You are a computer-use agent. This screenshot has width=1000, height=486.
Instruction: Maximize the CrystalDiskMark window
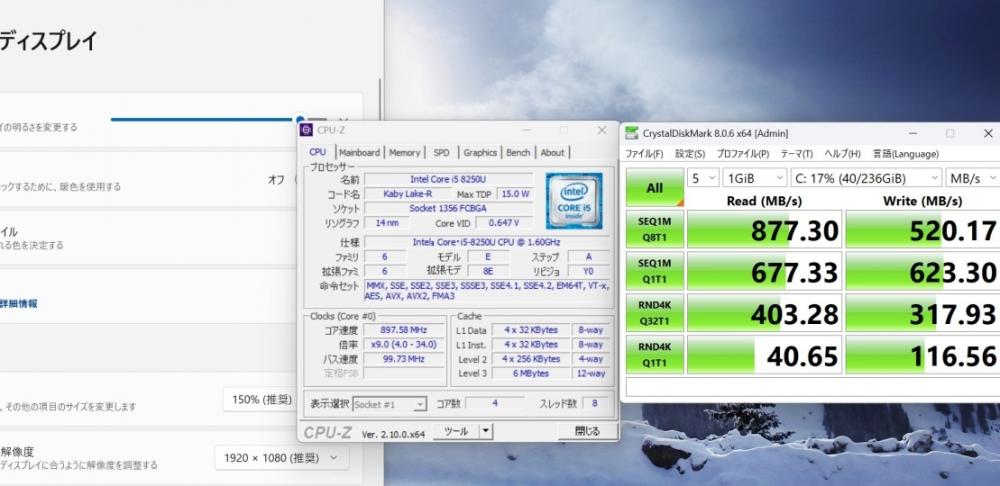tap(950, 133)
